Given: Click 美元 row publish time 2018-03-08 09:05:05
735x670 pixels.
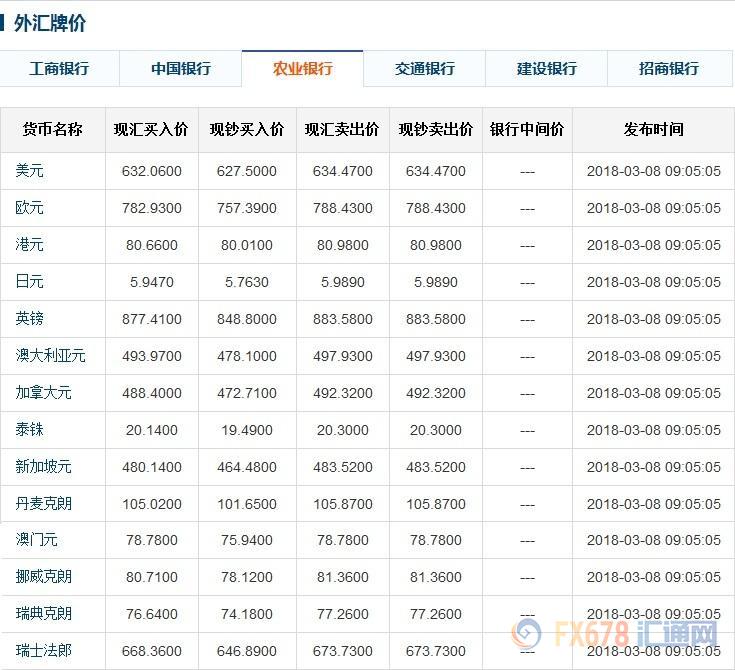Looking at the screenshot, I should point(653,171).
